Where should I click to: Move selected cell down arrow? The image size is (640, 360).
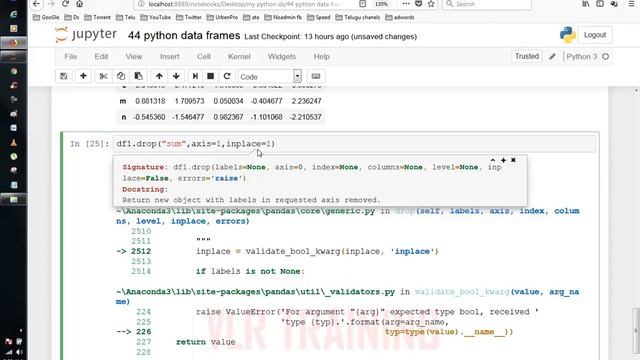(x=176, y=76)
